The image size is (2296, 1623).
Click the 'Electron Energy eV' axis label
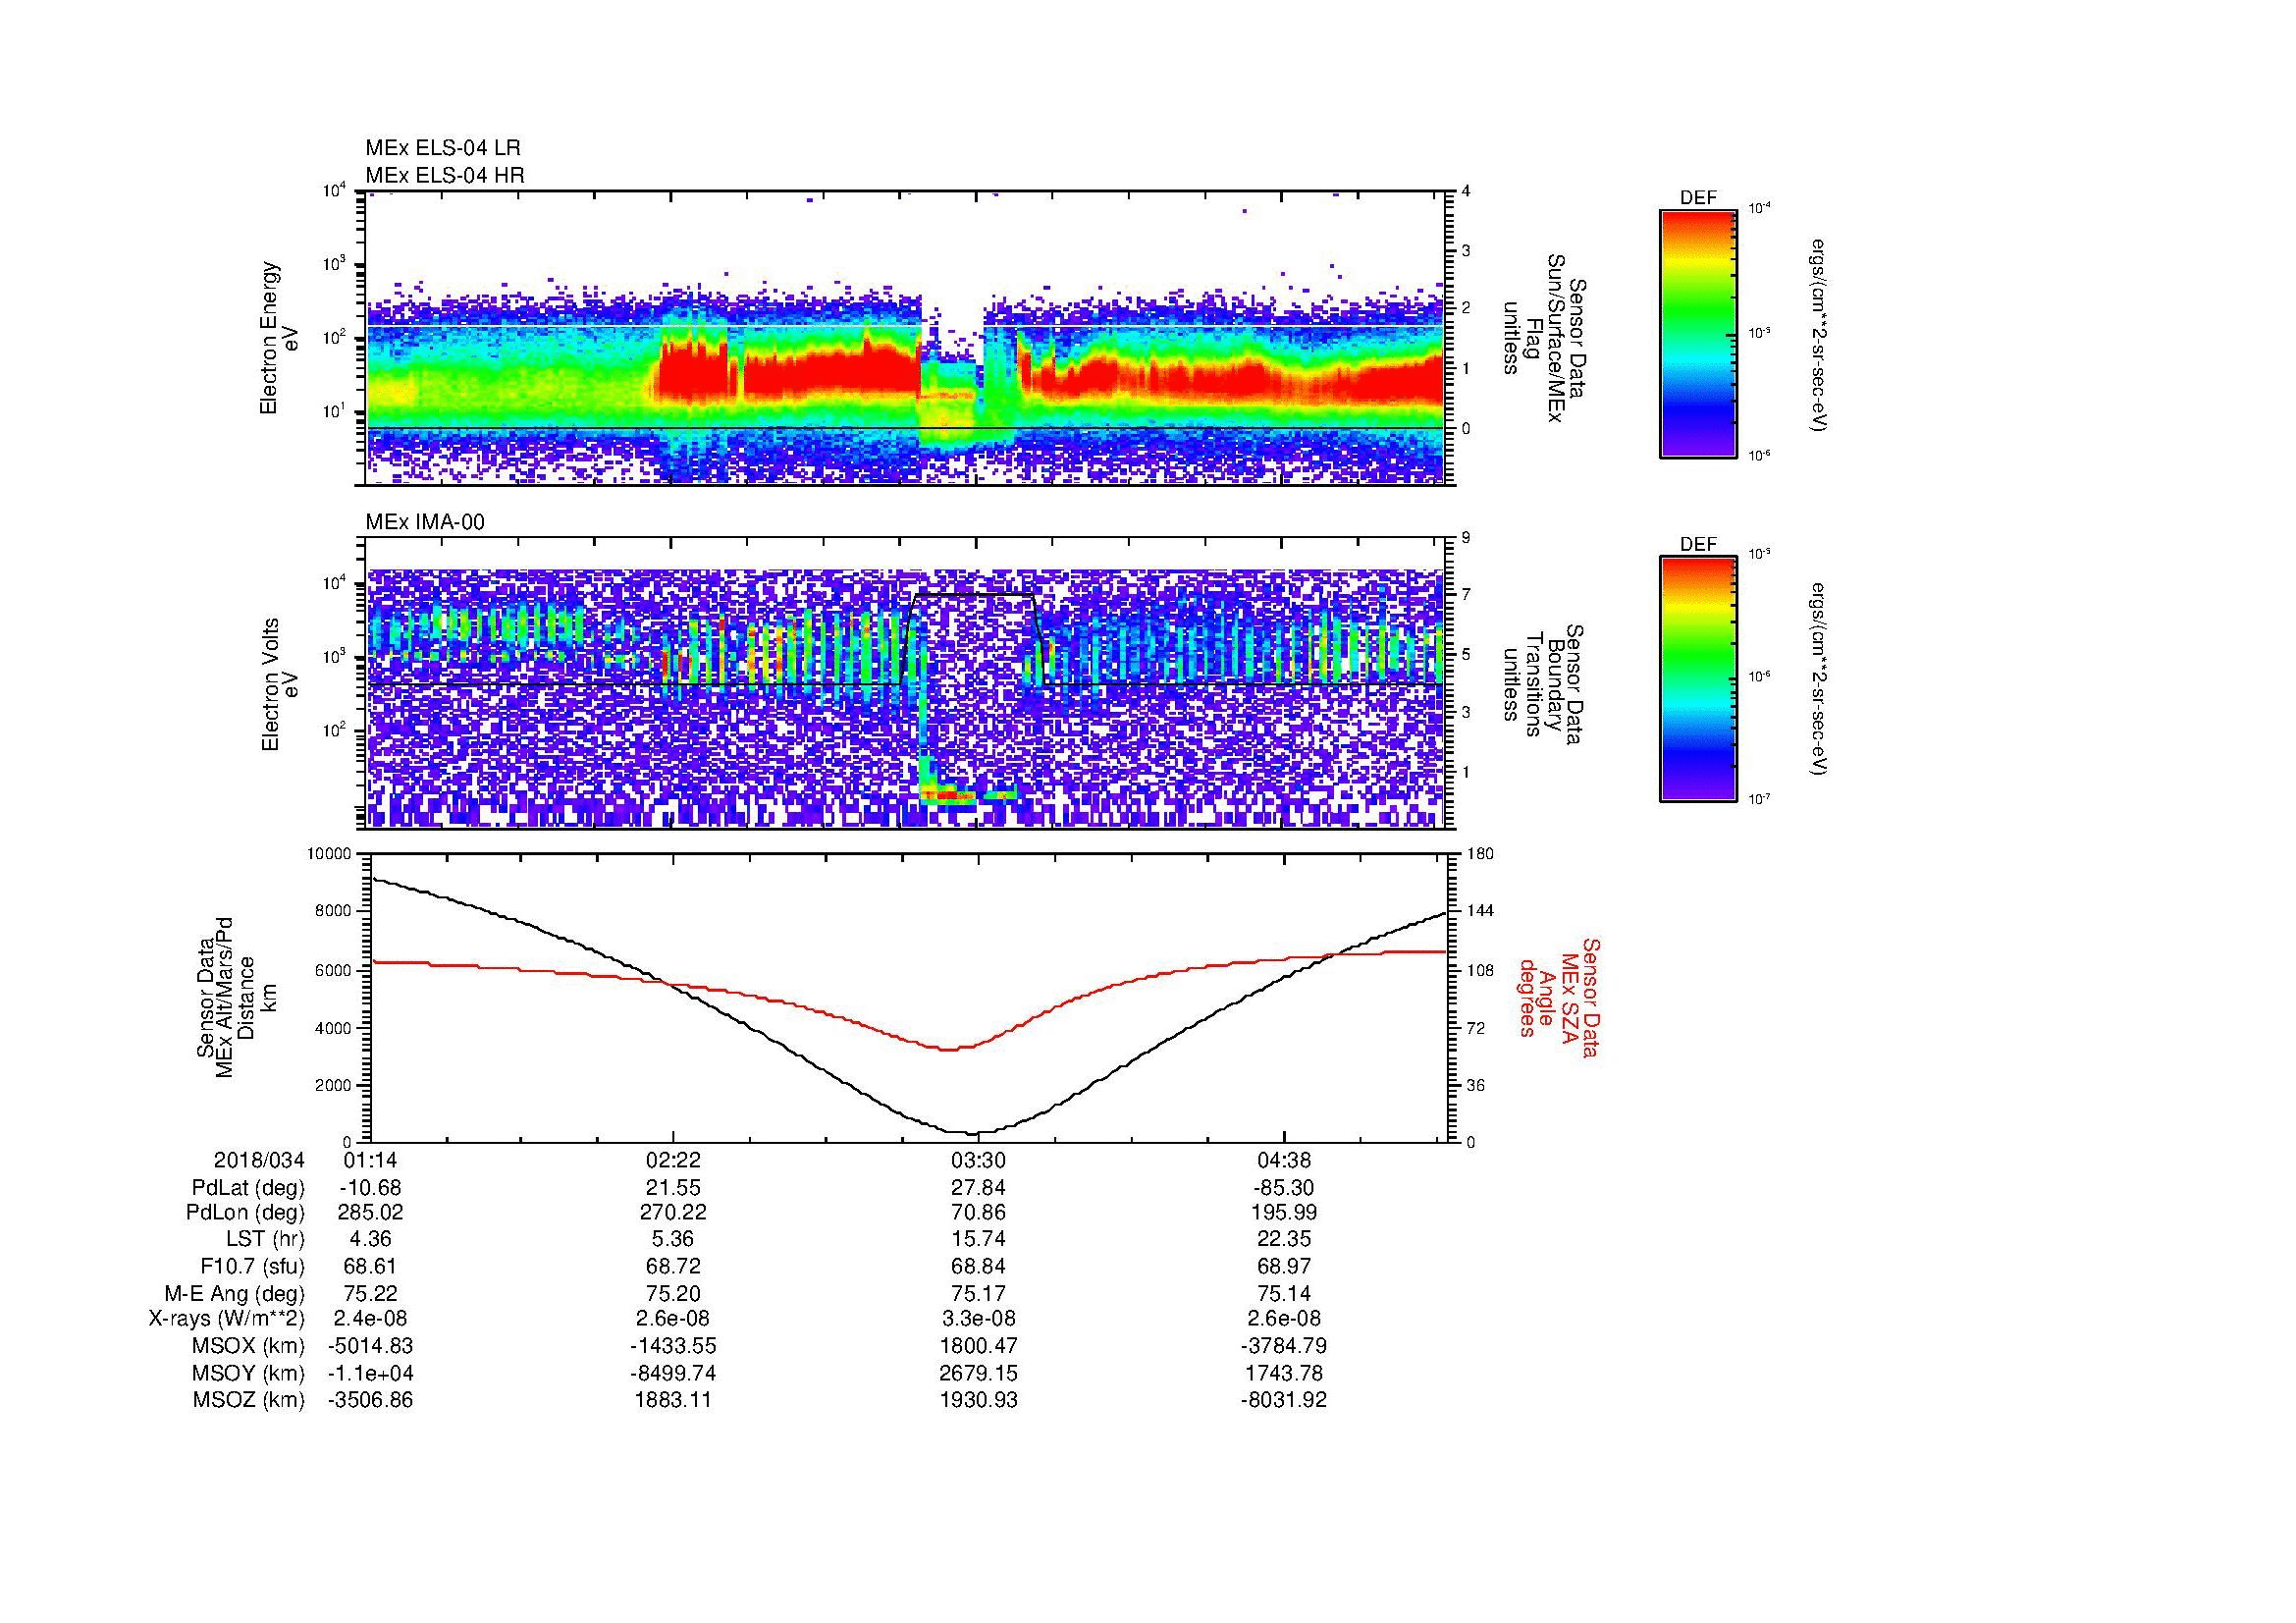pos(279,338)
